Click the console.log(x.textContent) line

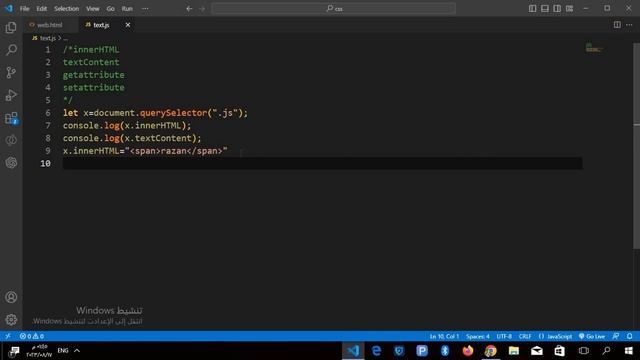point(132,138)
